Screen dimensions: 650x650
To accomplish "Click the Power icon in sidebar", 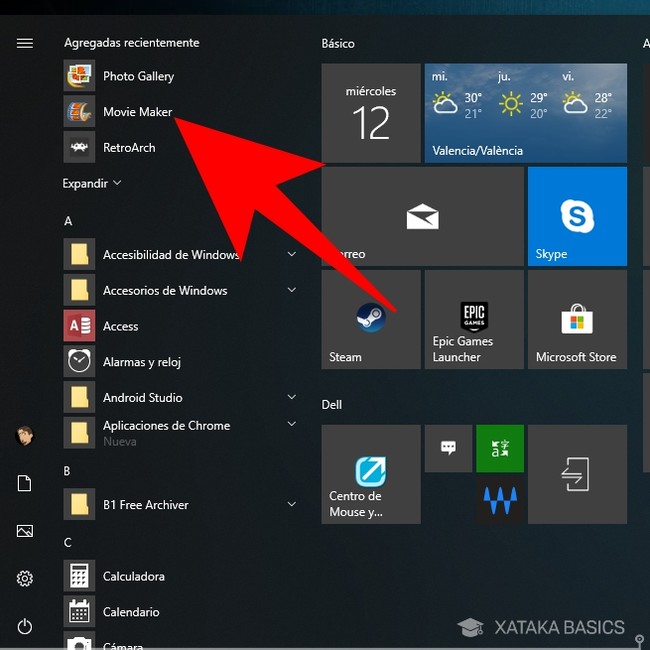I will coord(25,626).
